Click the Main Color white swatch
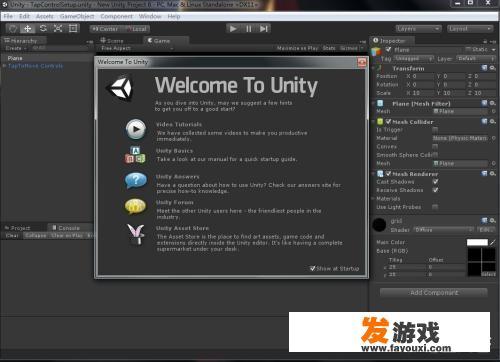Image resolution: width=500 pixels, height=362 pixels. (x=477, y=242)
